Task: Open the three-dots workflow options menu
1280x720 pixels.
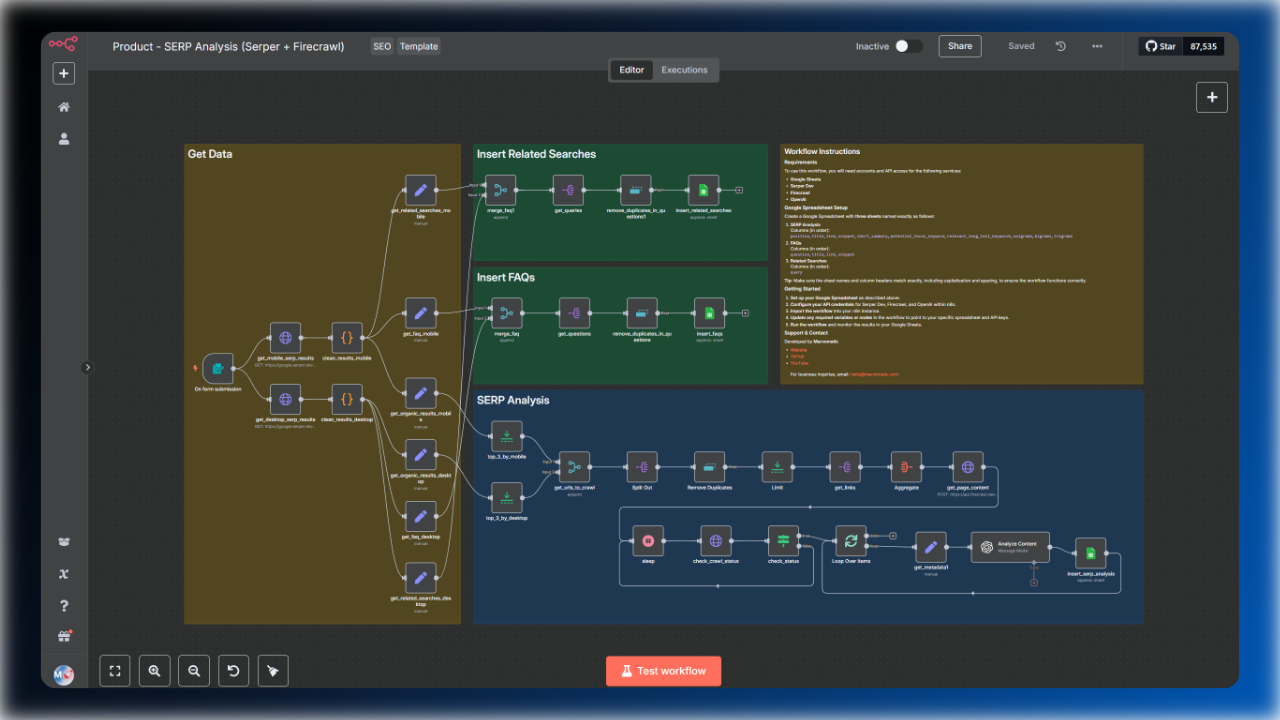Action: (x=1097, y=46)
